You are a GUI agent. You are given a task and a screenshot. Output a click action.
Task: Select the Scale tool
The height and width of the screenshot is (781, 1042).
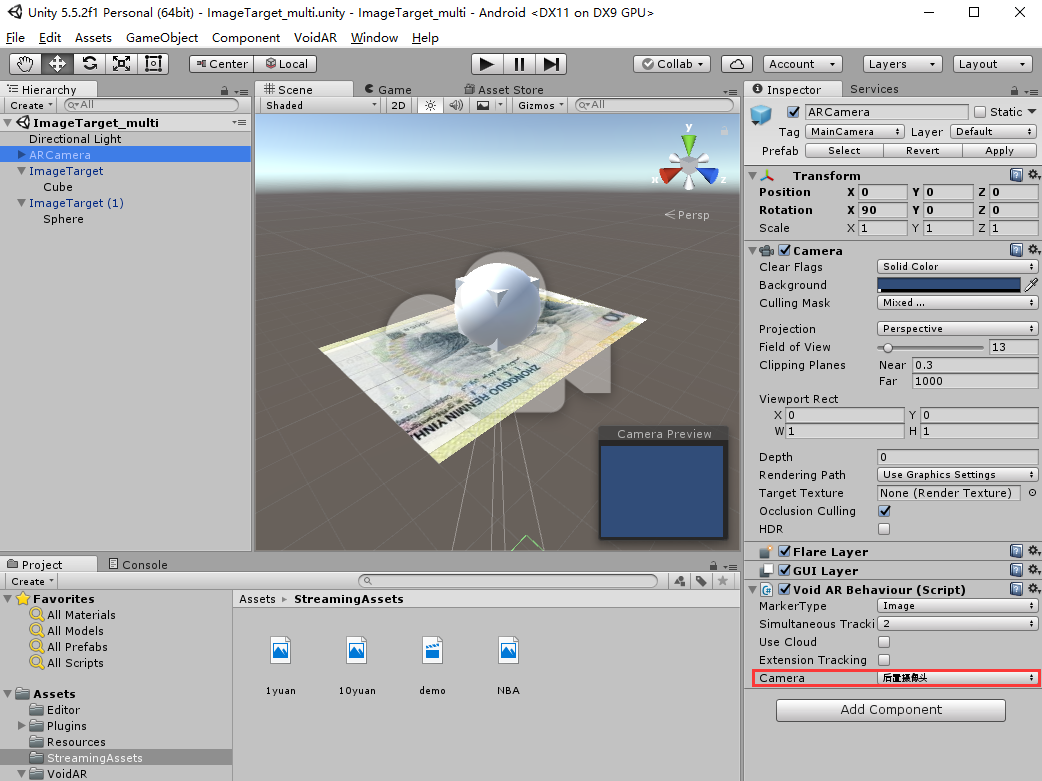121,64
